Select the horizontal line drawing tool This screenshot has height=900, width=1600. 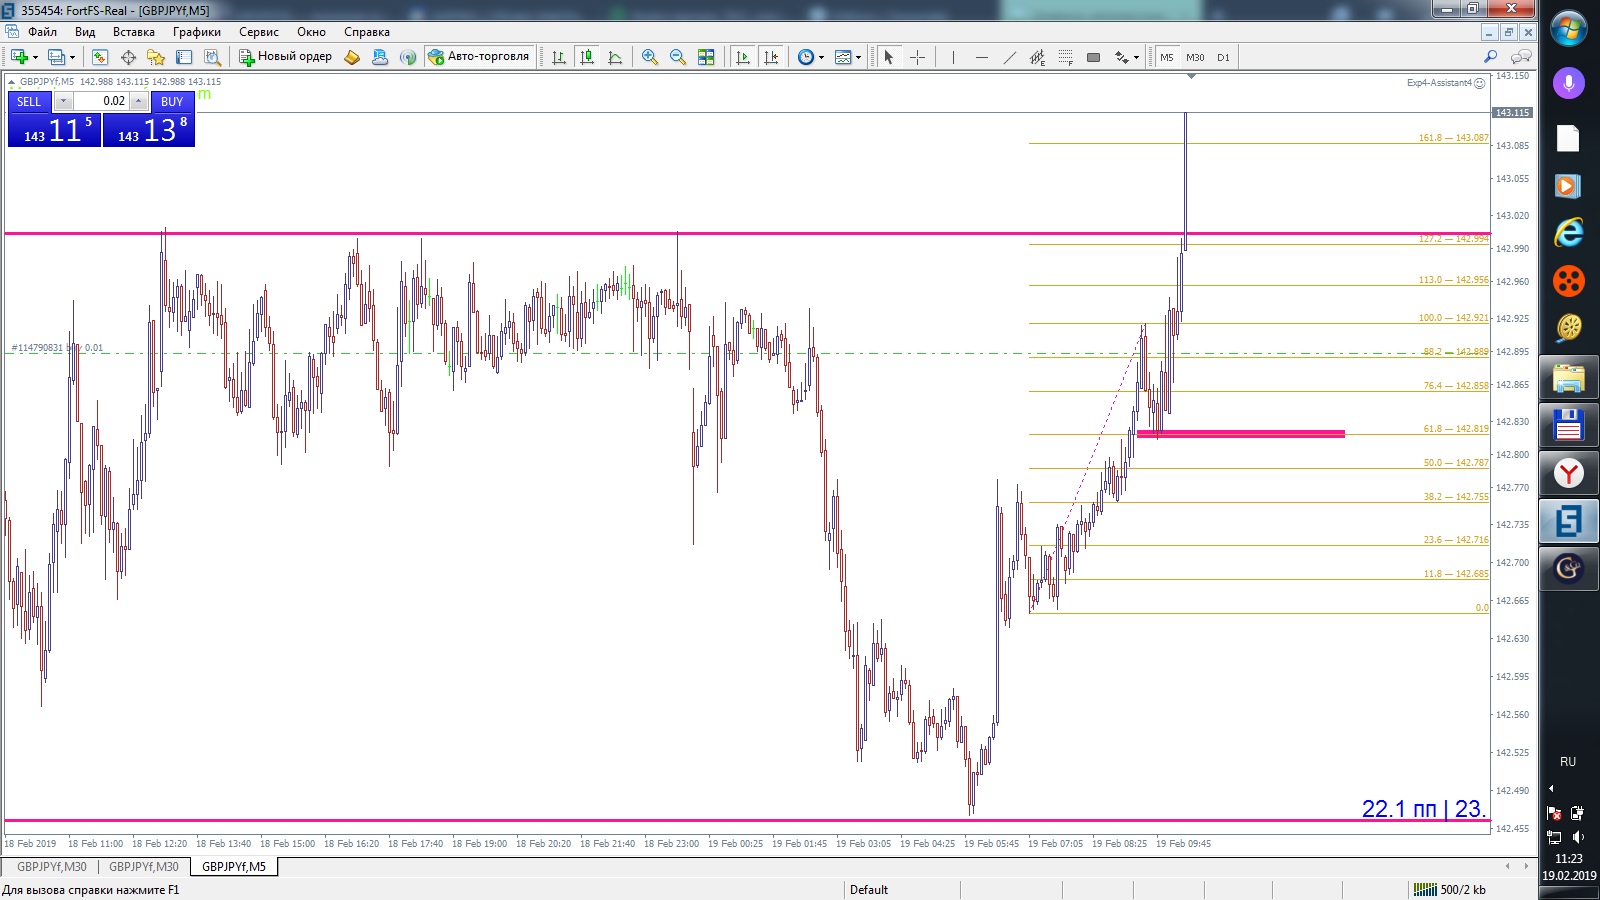pos(981,57)
